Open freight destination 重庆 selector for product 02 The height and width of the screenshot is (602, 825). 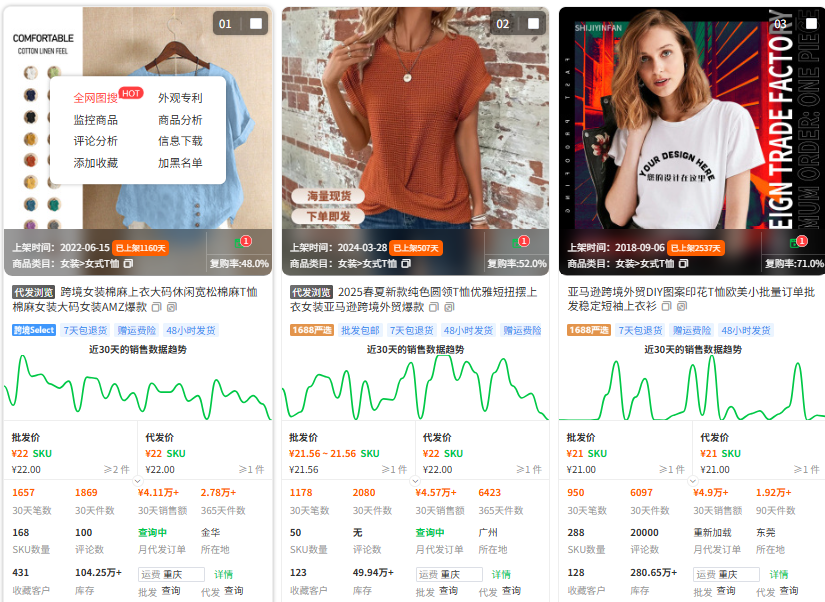[449, 574]
